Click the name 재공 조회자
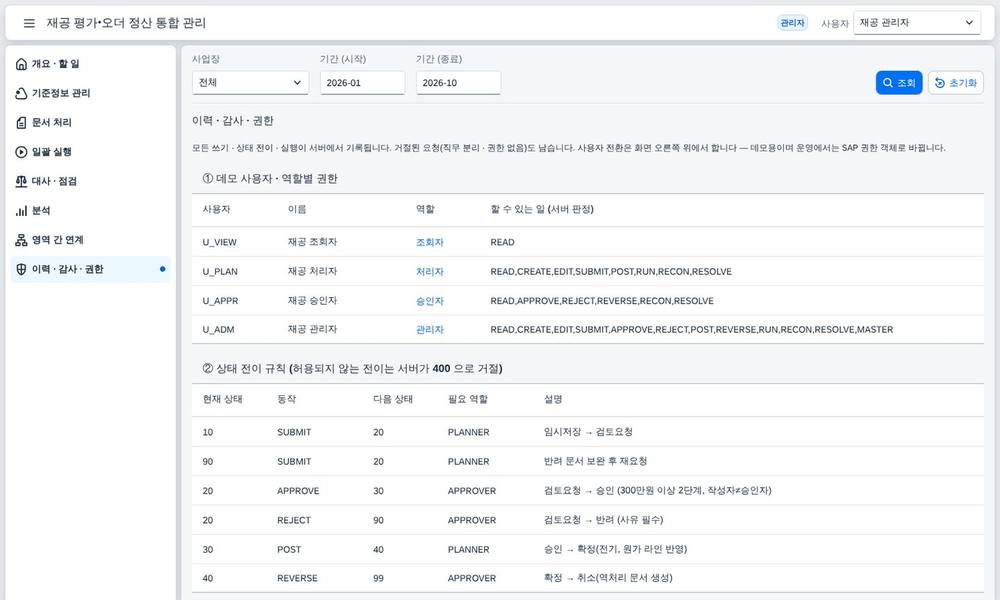Screen dimensions: 1000x600 click(312, 242)
